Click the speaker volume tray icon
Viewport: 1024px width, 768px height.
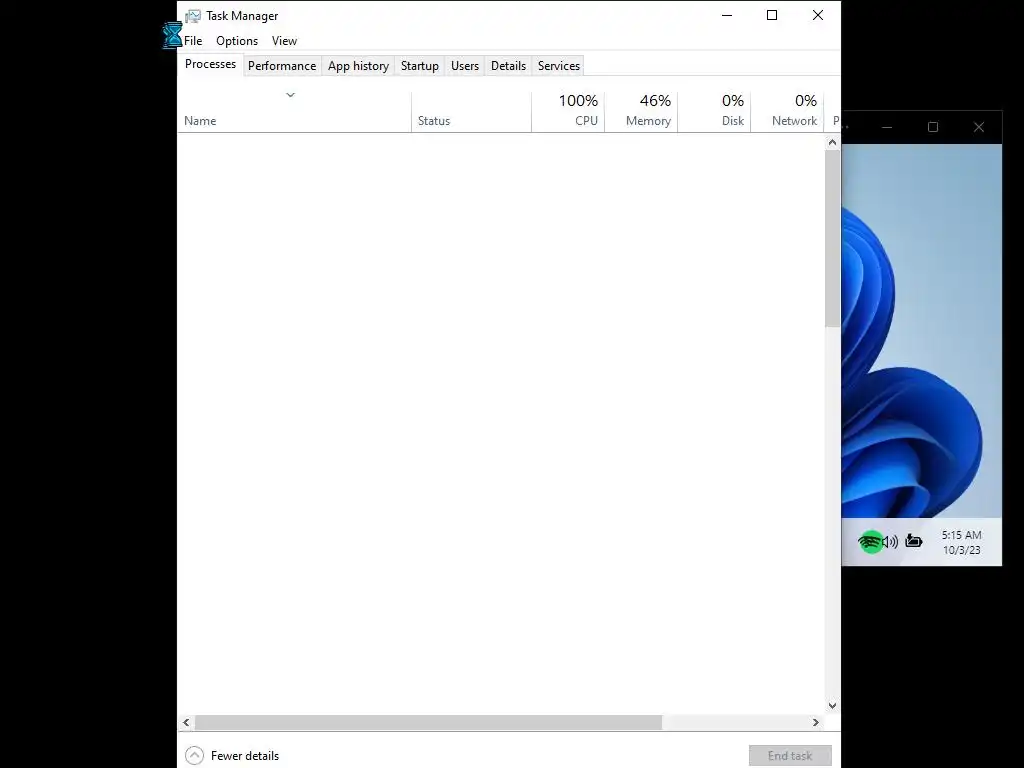point(891,541)
